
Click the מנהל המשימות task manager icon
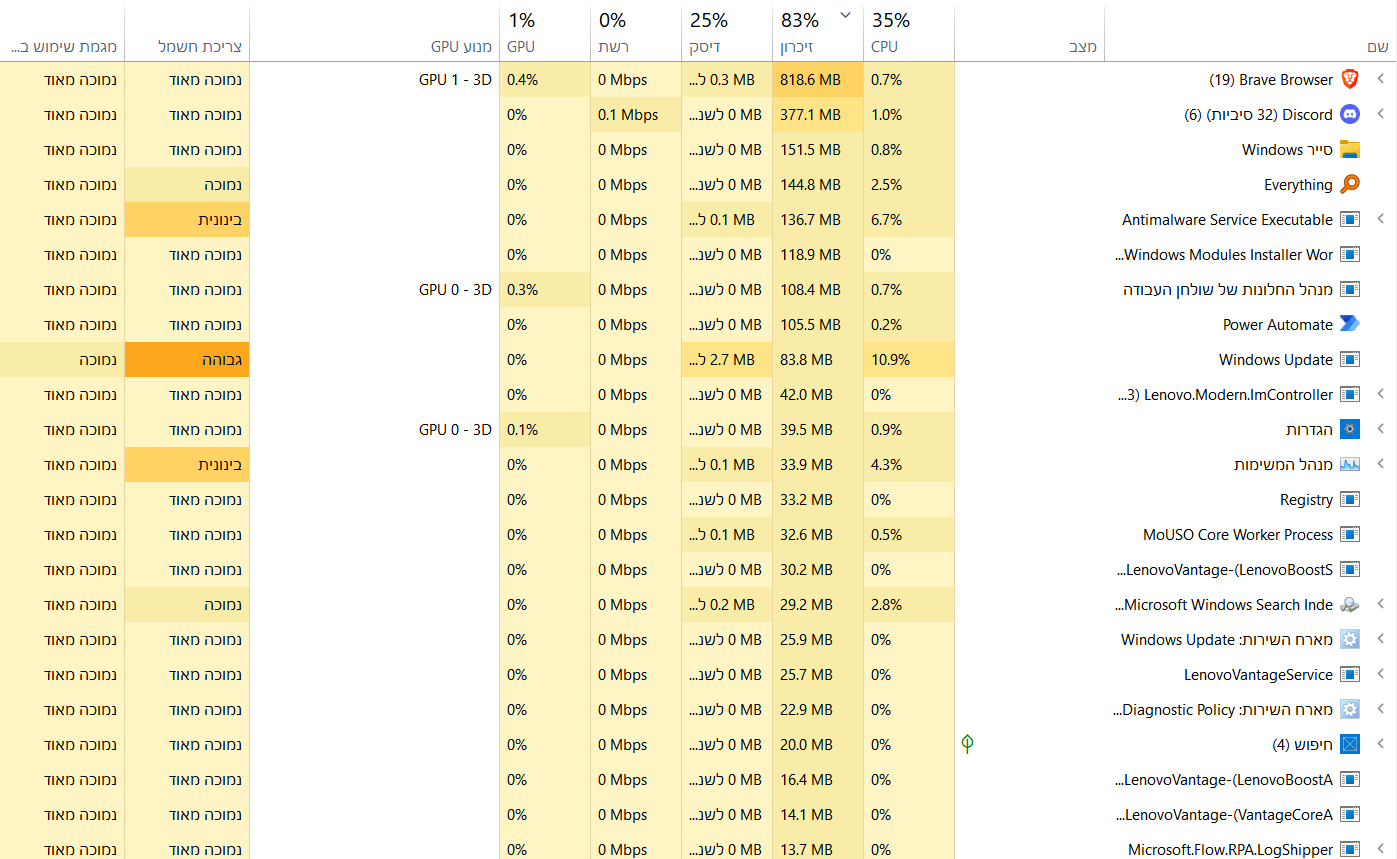click(1350, 465)
